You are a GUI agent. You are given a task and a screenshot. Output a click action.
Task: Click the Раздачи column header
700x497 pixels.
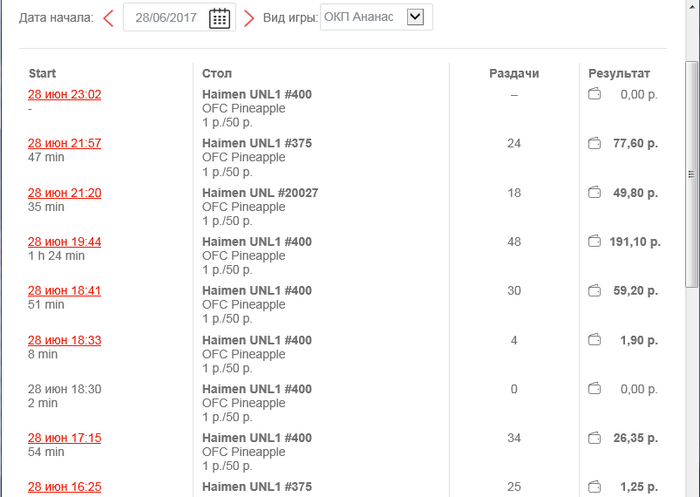(514, 74)
